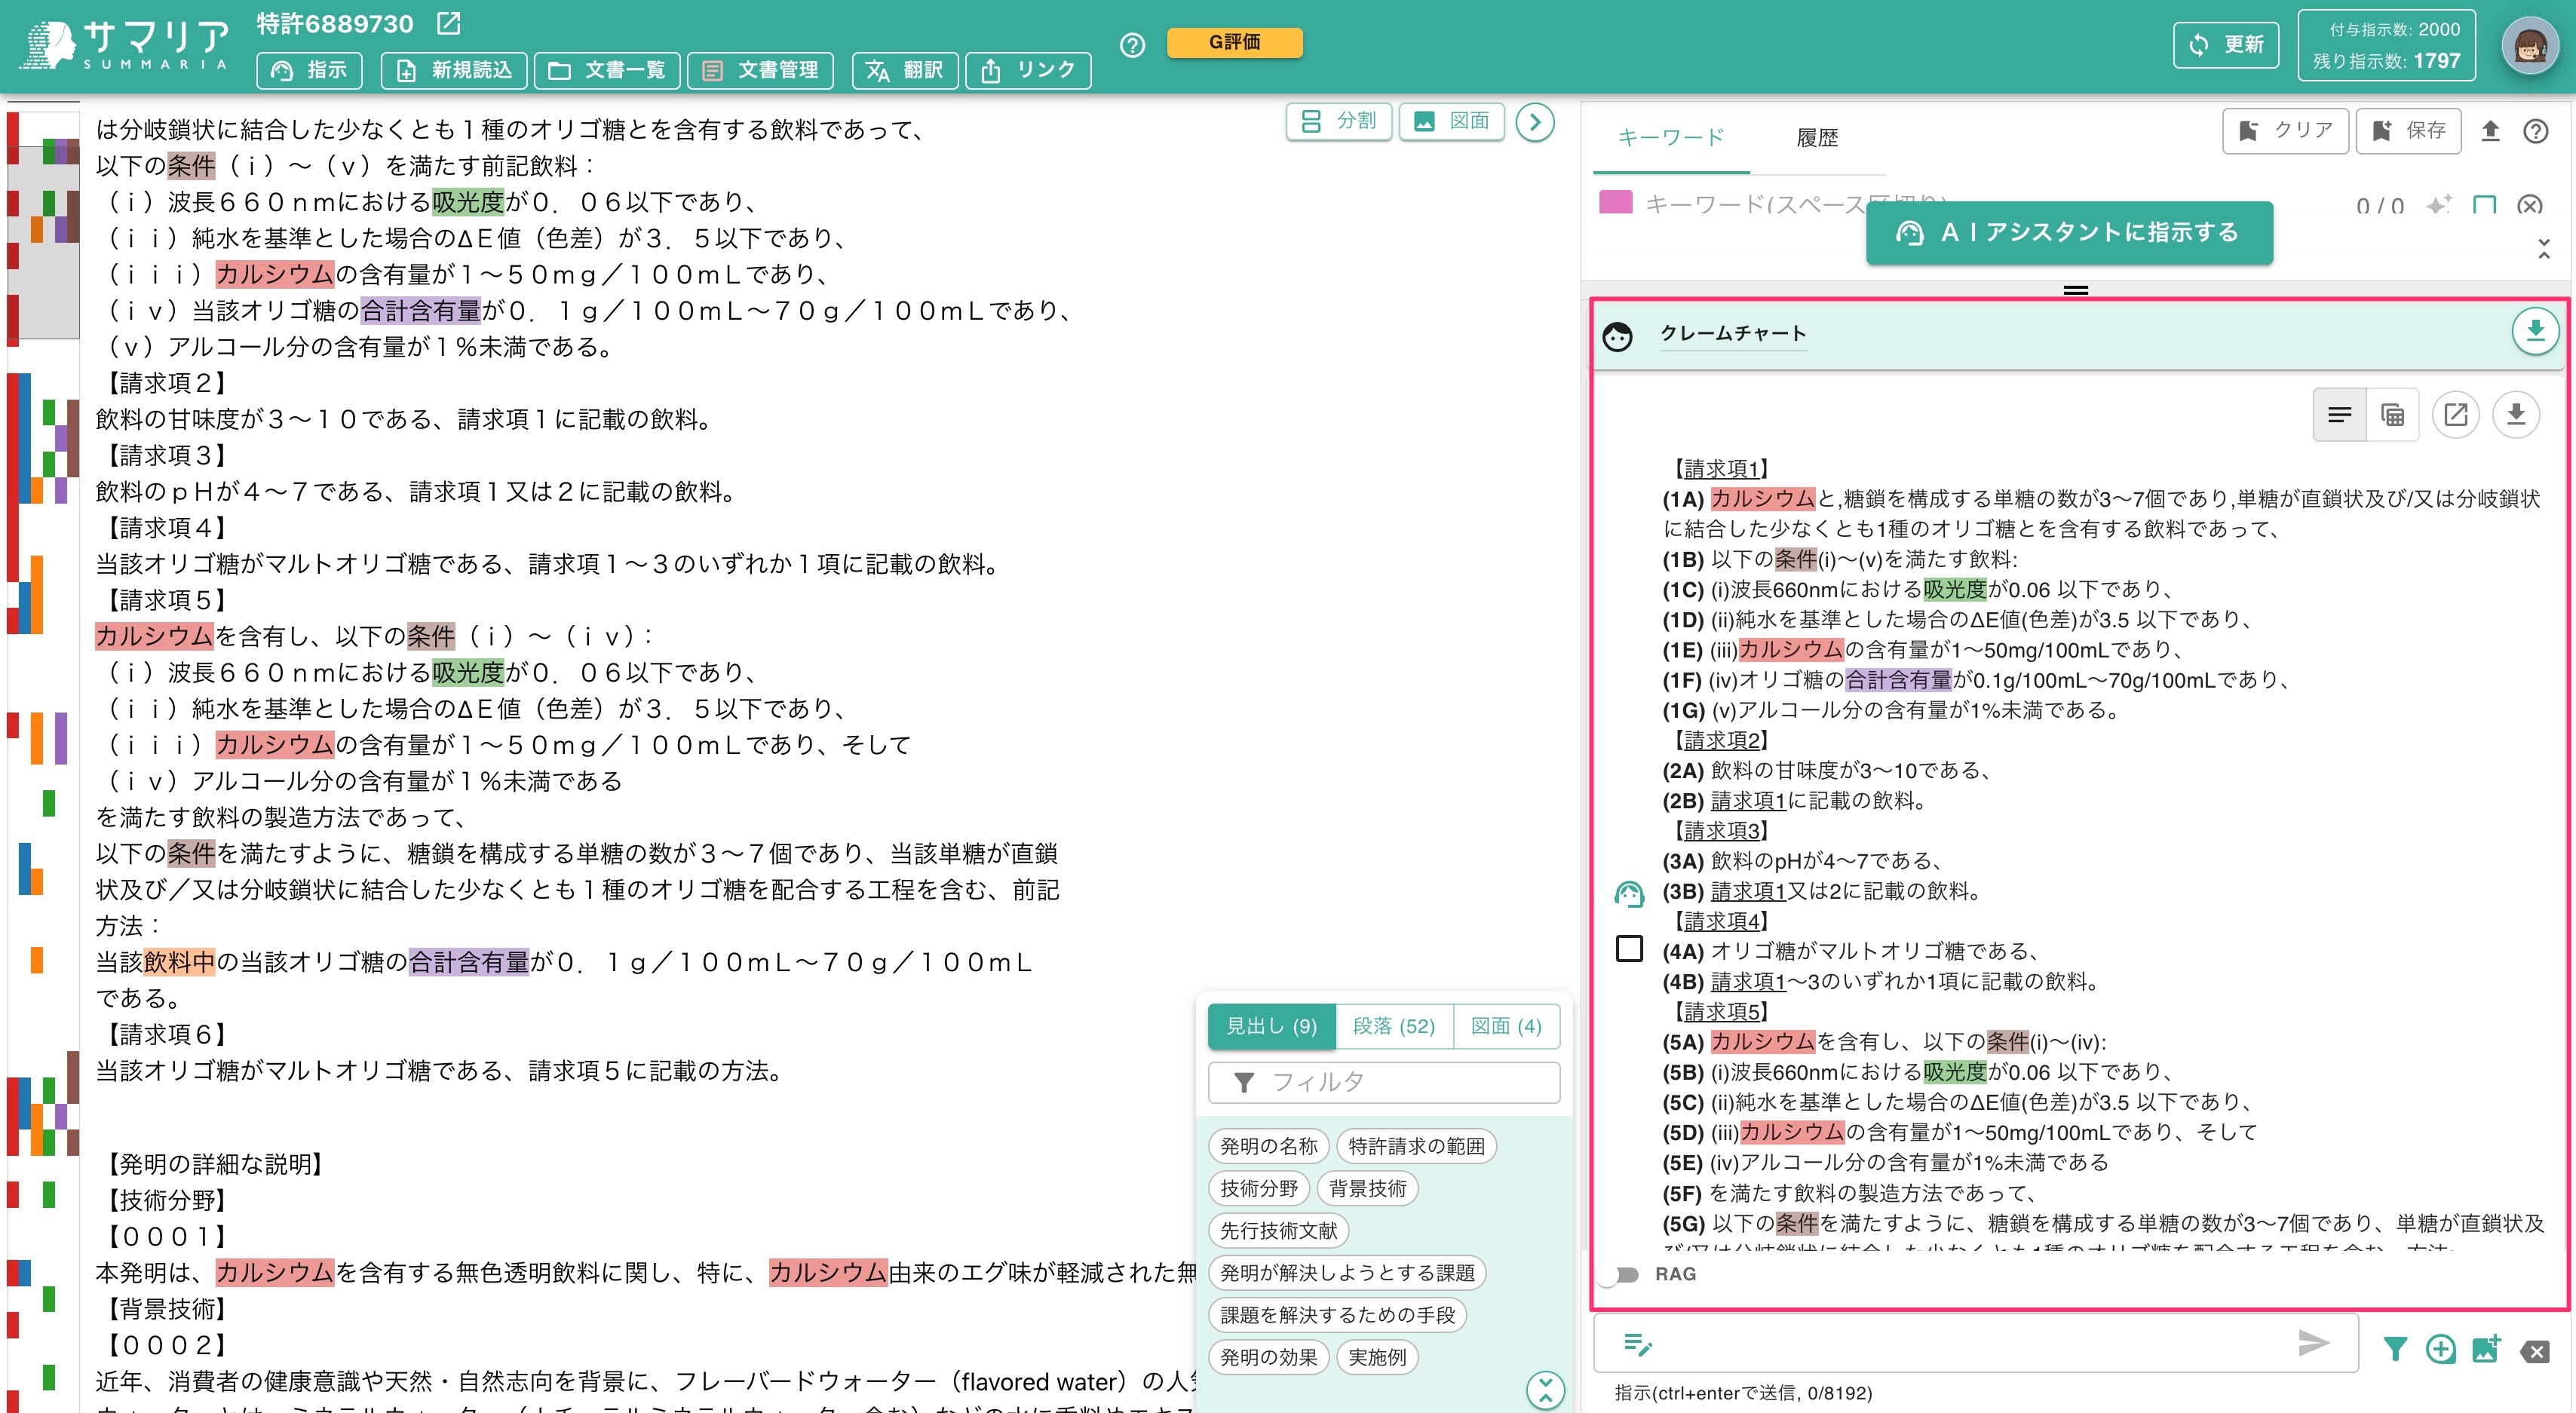This screenshot has width=2576, height=1413.
Task: Add an image with the picture-plus icon
Action: 2487,1350
